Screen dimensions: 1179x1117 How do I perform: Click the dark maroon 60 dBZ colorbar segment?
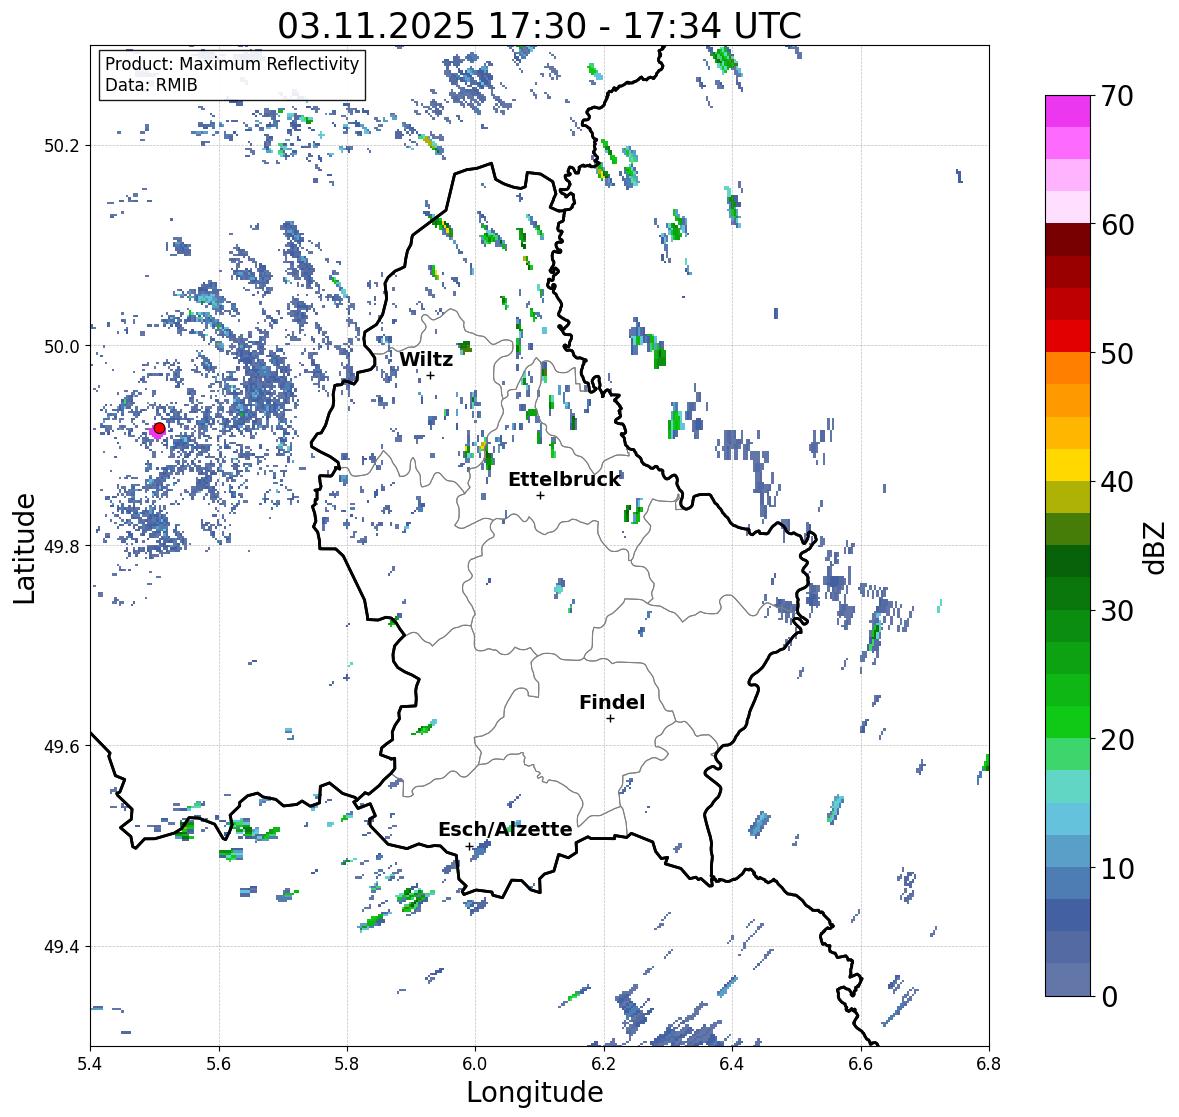coord(1068,240)
